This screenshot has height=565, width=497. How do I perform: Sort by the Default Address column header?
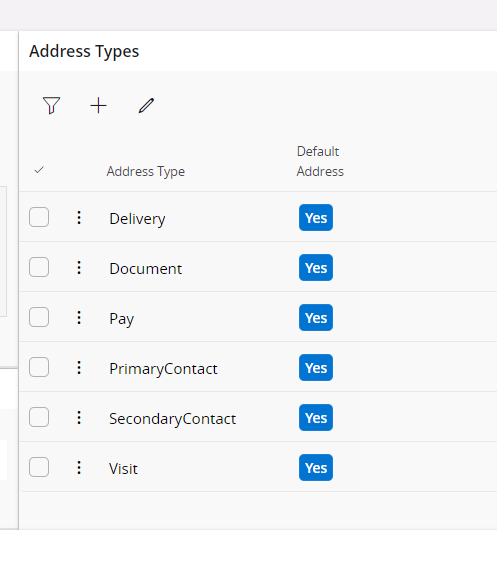320,161
